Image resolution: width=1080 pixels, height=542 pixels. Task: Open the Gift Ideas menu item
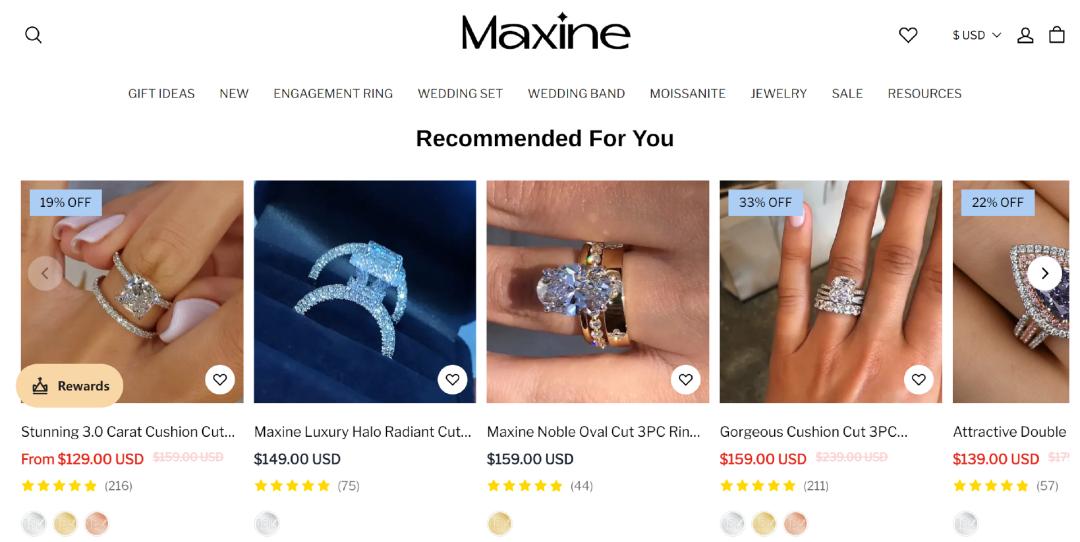pyautogui.click(x=161, y=94)
